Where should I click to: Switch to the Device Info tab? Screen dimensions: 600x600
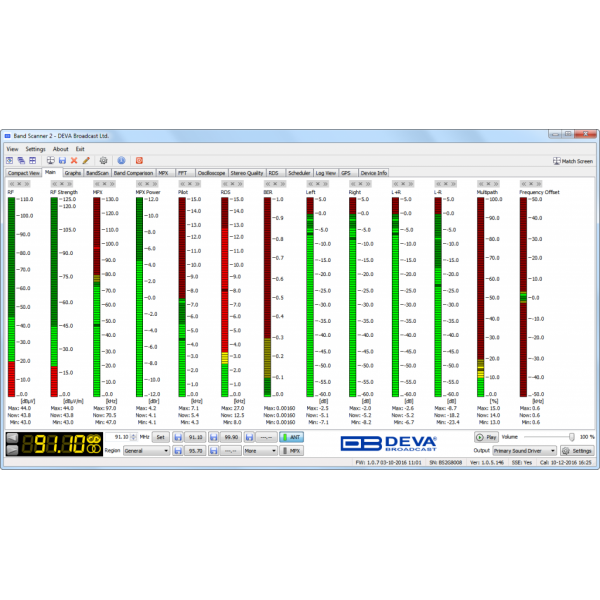pyautogui.click(x=373, y=173)
